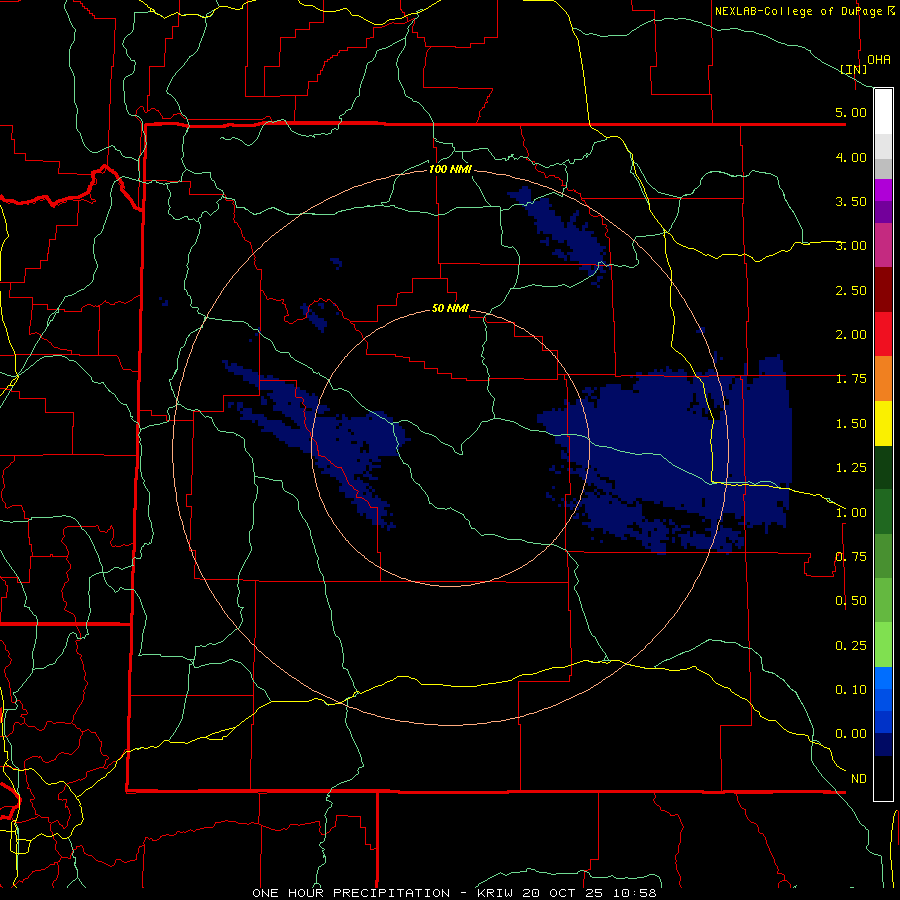Click the NEXLAB-College of DuPage label
Screen dimensions: 900x900
coord(798,11)
